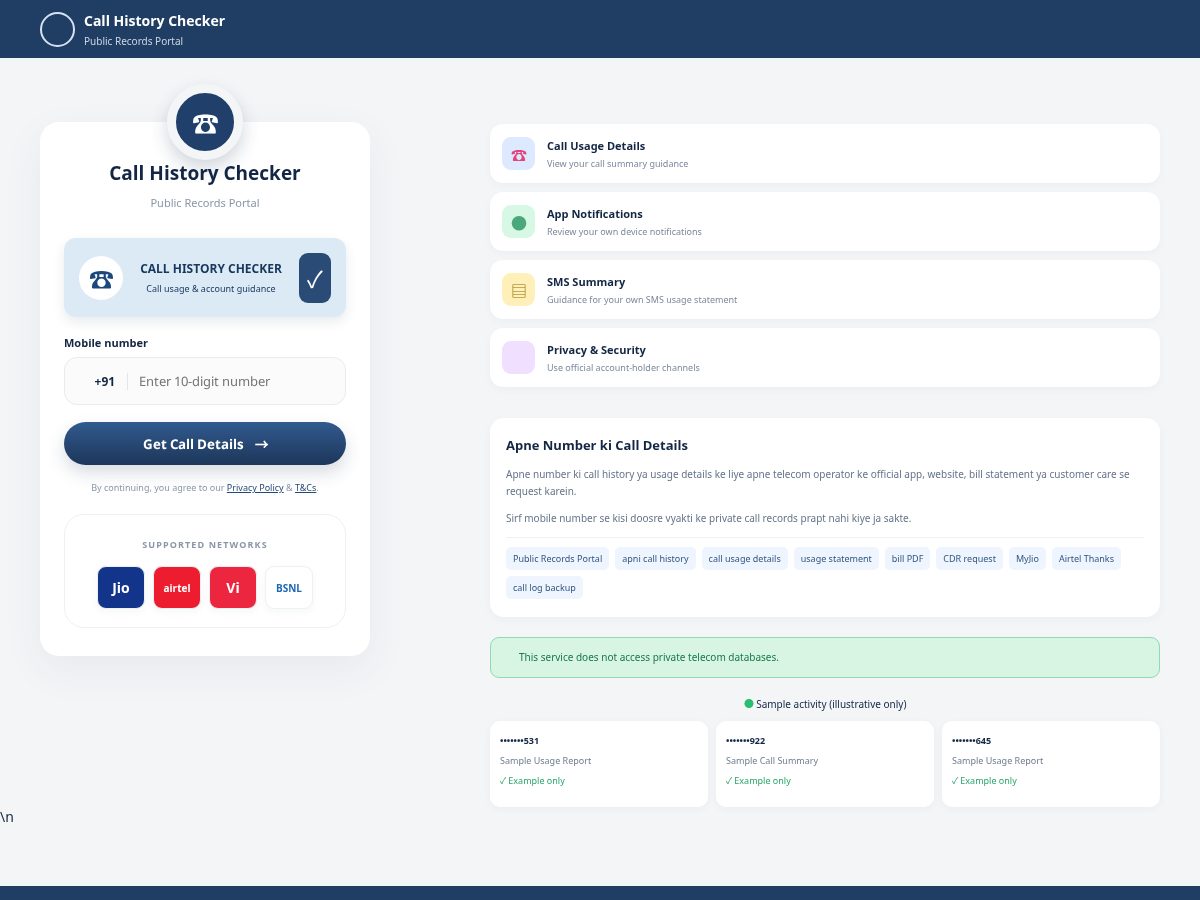Viewport: 1200px width, 900px height.
Task: Click the Mobile number label
Action: pyautogui.click(x=106, y=343)
